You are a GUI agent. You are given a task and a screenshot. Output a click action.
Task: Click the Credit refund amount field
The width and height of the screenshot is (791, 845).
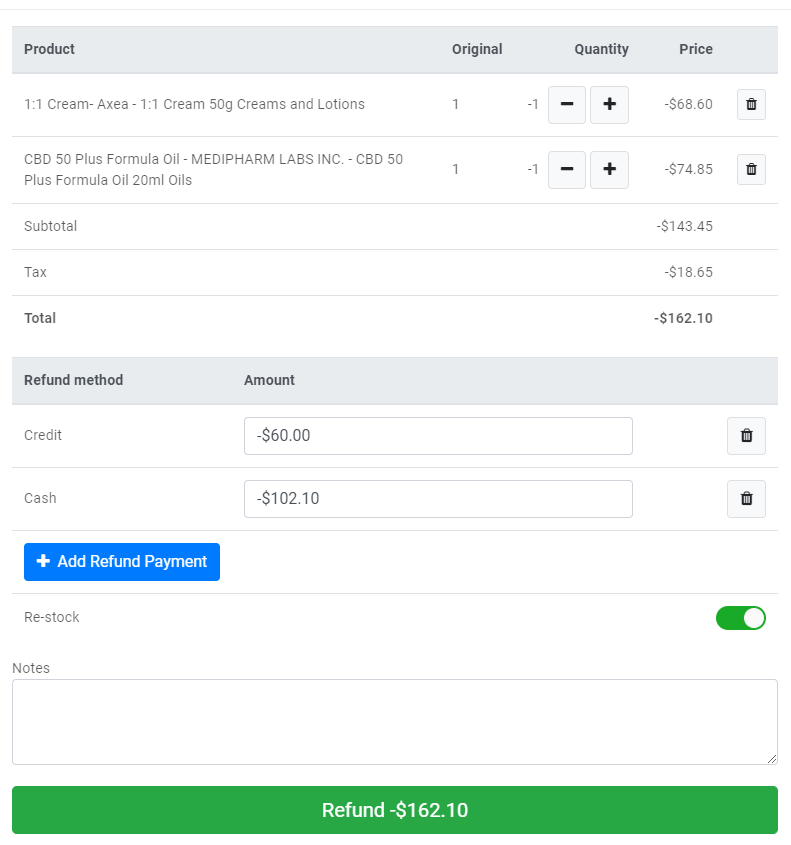(x=438, y=436)
